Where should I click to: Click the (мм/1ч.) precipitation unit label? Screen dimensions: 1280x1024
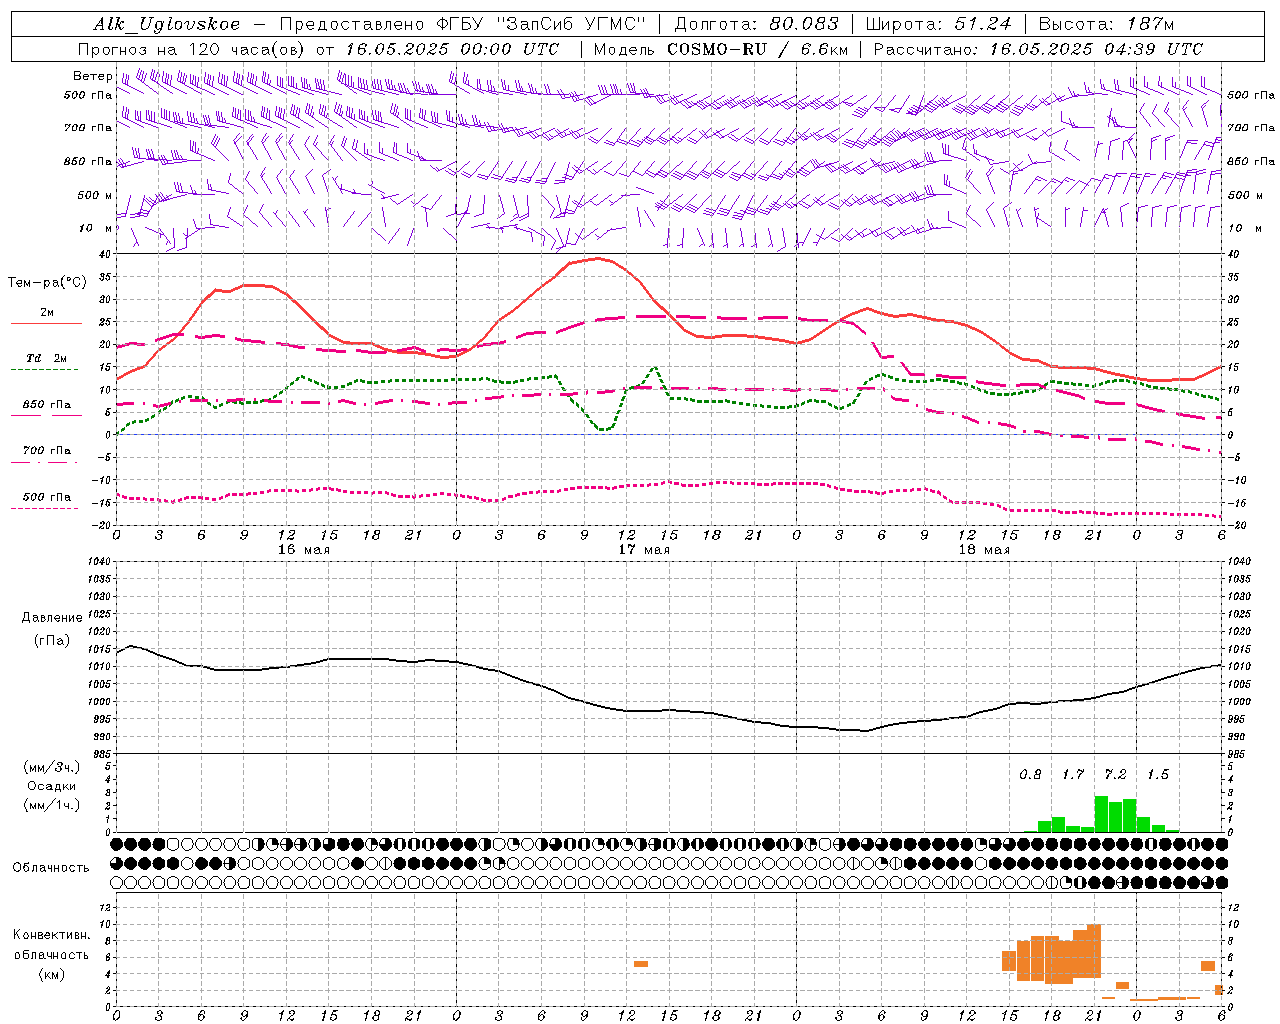(52, 805)
